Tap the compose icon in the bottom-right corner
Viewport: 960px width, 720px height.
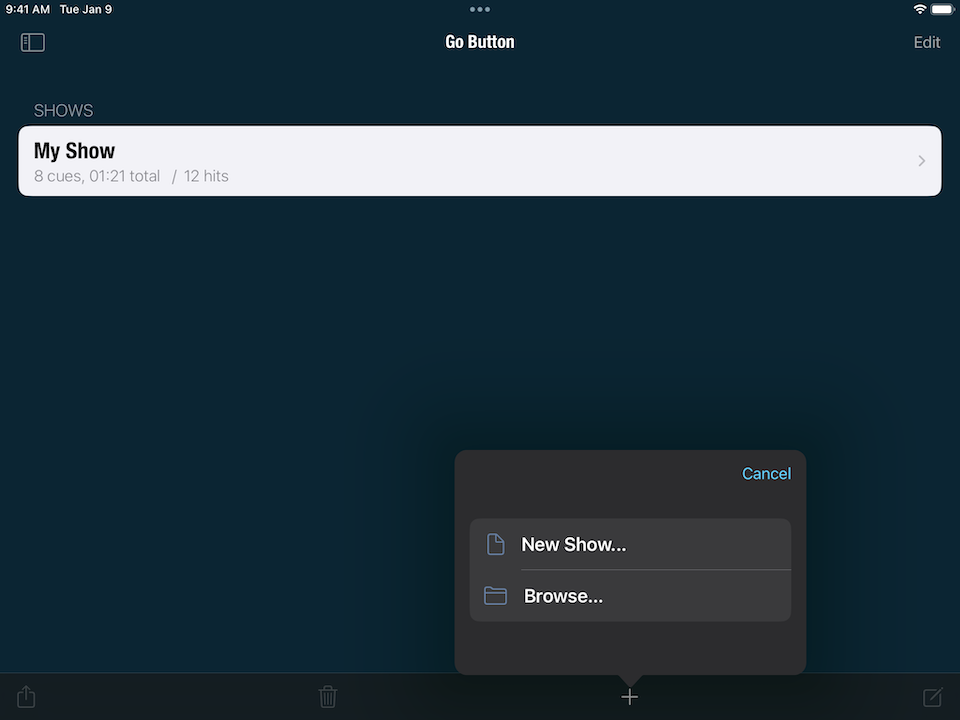pyautogui.click(x=932, y=697)
